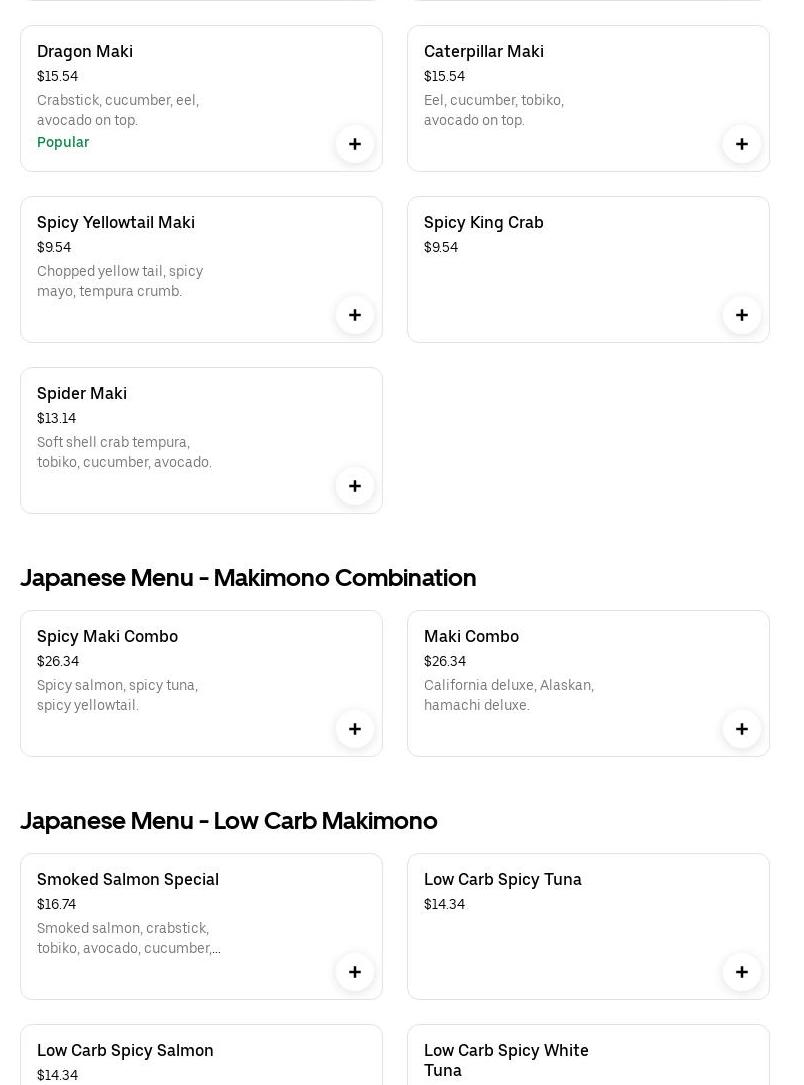
Task: View Spider Maki item description
Action: (x=124, y=452)
